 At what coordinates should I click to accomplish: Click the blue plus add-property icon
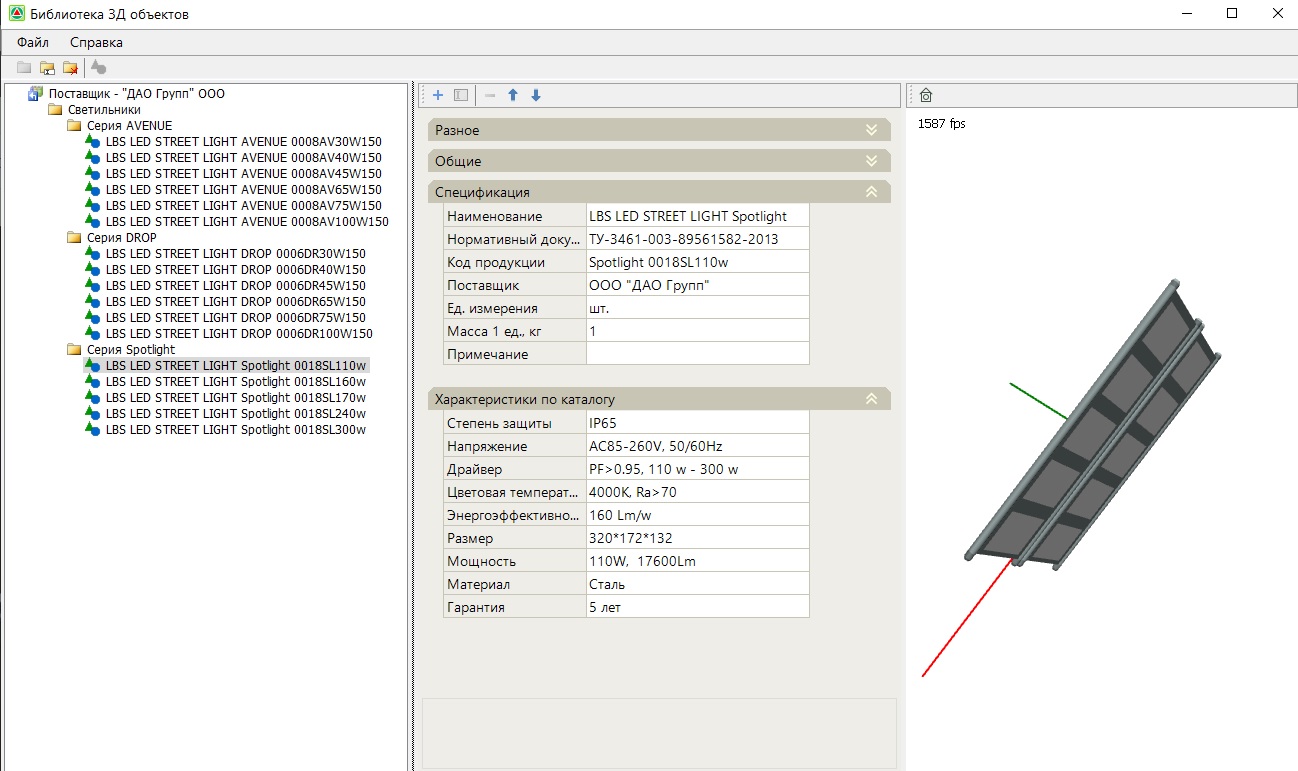(438, 95)
